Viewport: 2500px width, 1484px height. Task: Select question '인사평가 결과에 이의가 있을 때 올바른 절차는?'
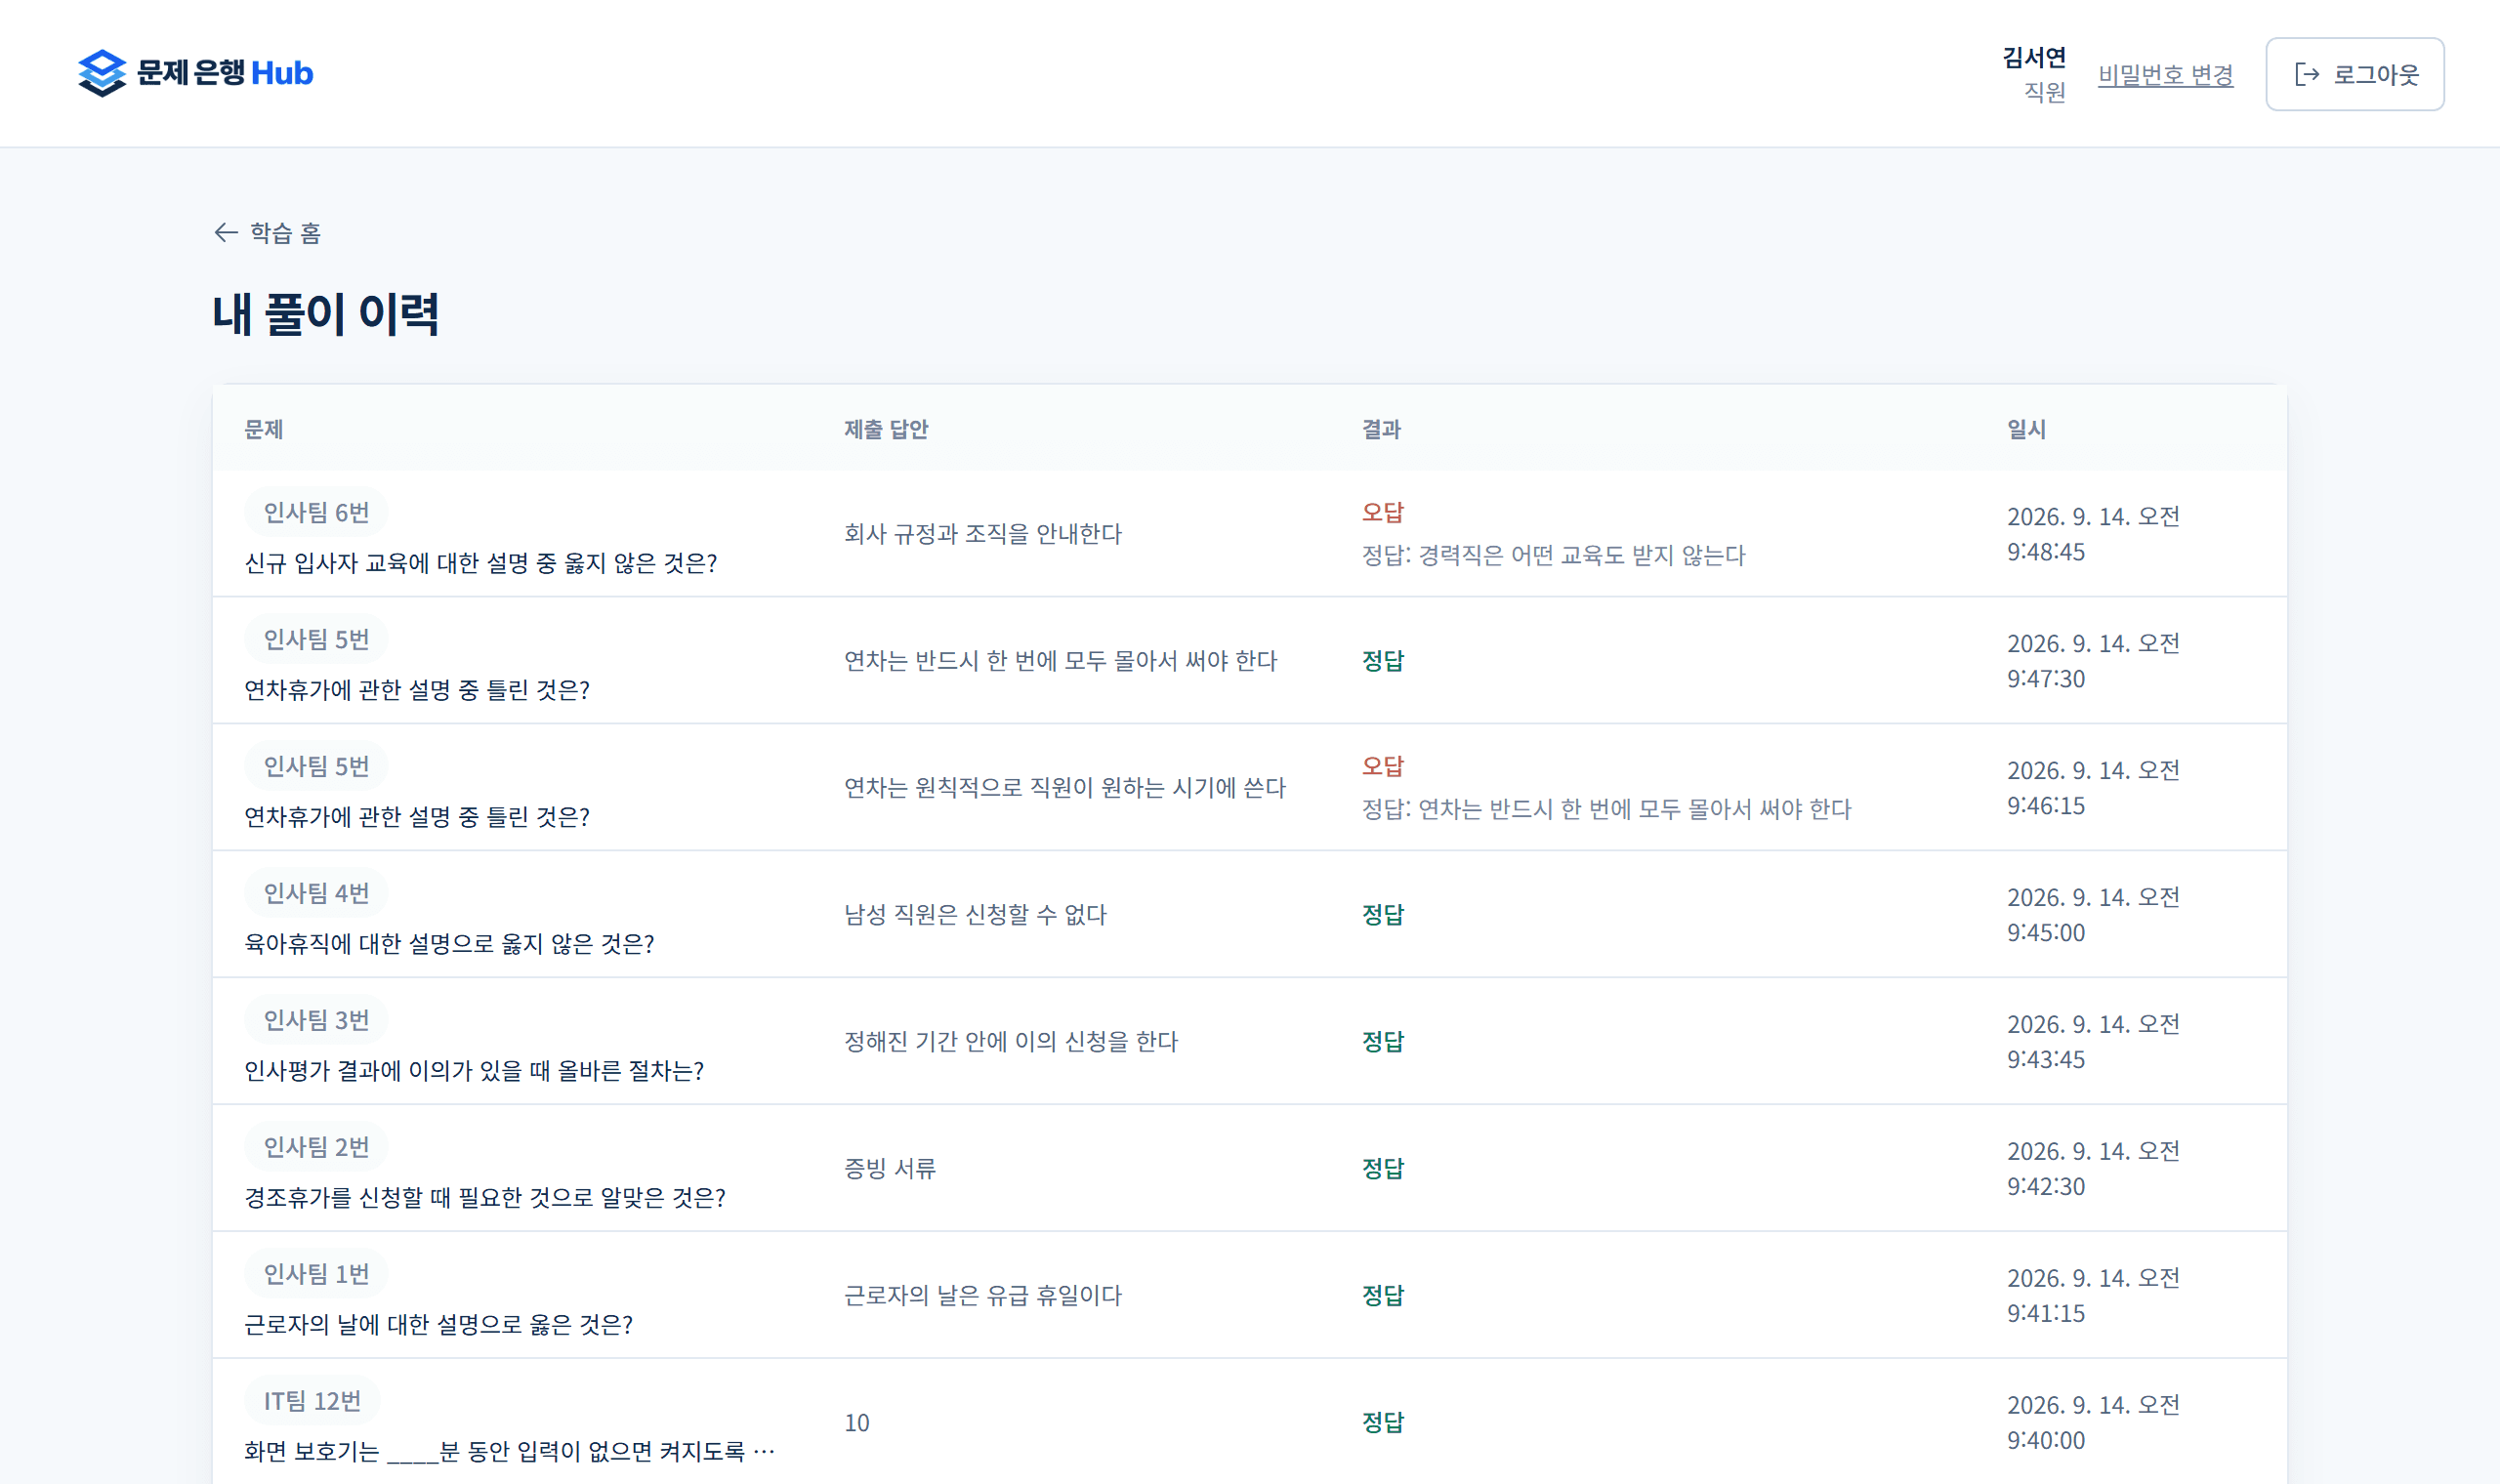coord(475,1071)
